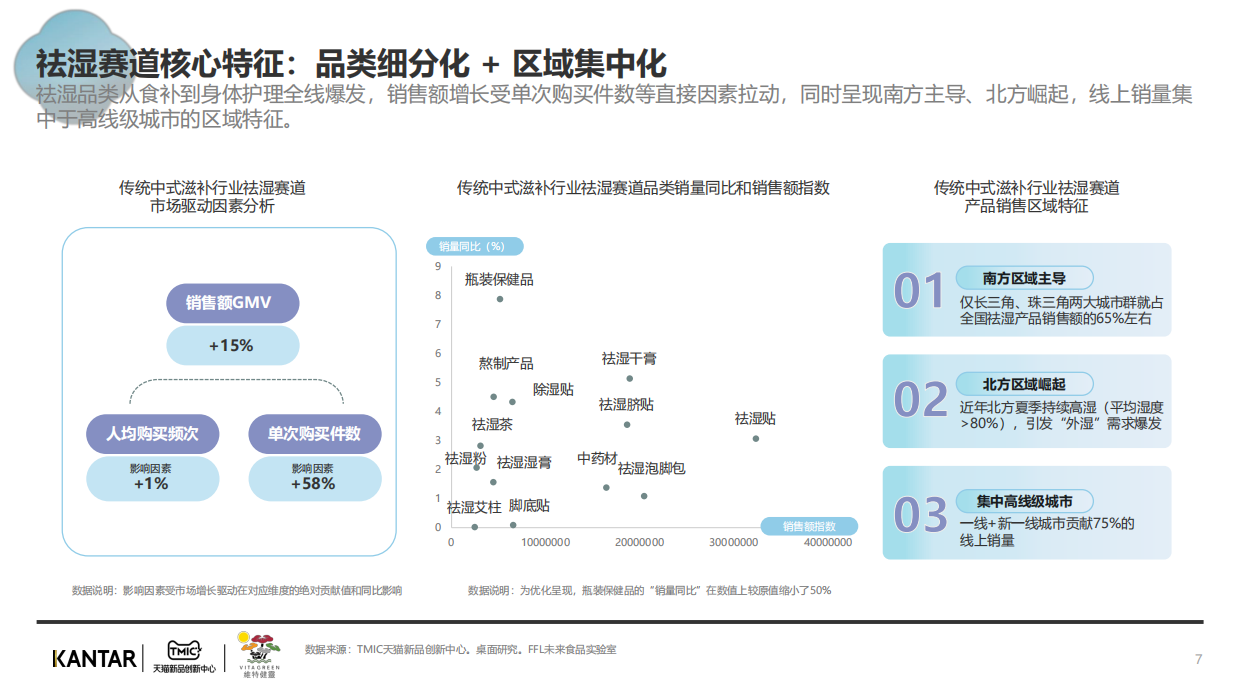Click the Vita Green 维特健灵 logo
Image resolution: width=1240 pixels, height=697 pixels.
pyautogui.click(x=261, y=655)
